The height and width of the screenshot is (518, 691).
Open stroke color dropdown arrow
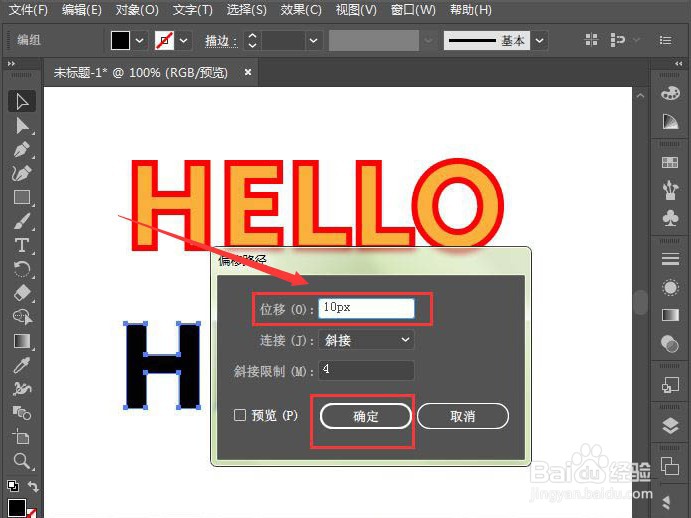click(184, 41)
